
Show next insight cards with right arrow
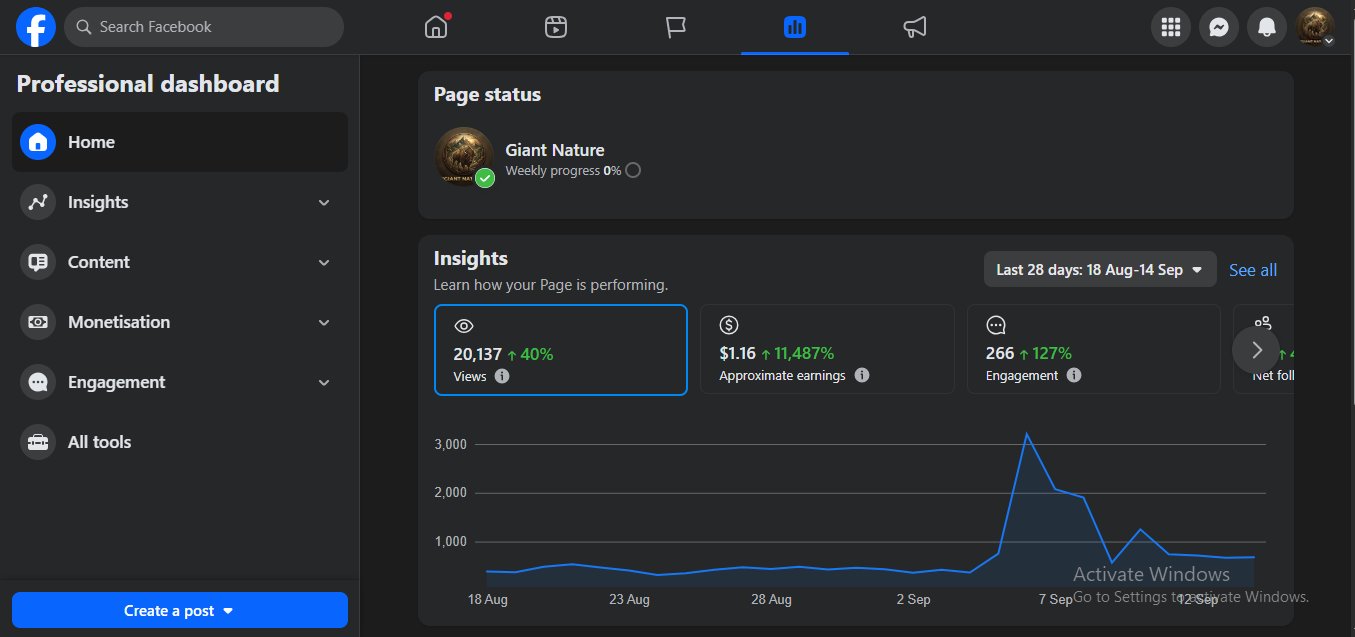coord(1256,350)
